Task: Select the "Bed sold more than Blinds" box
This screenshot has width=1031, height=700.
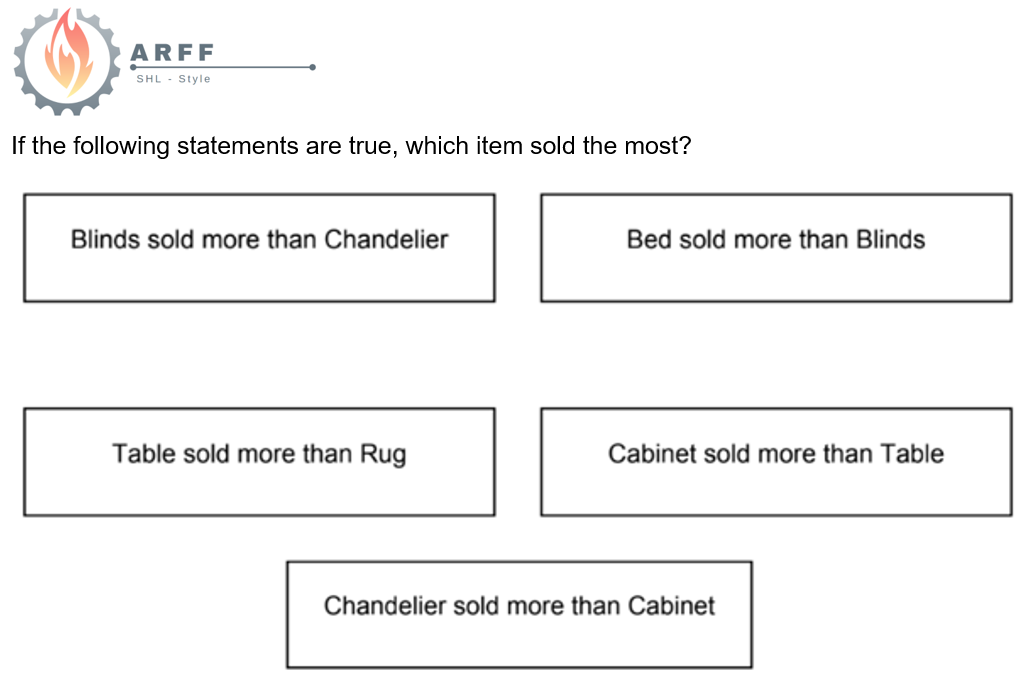Action: pyautogui.click(x=776, y=248)
